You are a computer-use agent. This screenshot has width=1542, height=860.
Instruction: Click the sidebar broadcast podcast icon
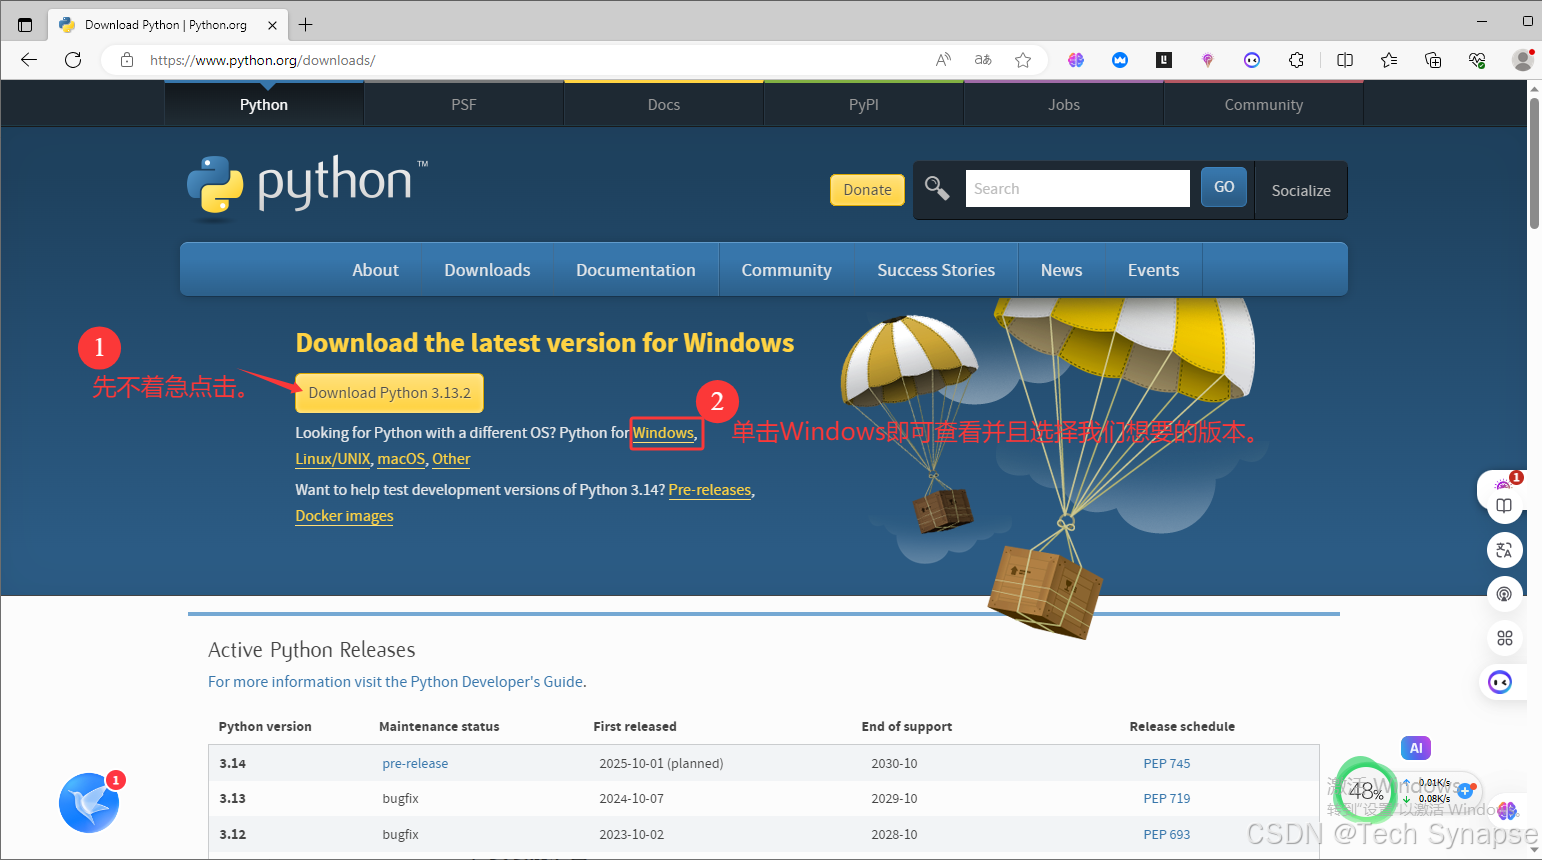pyautogui.click(x=1504, y=594)
